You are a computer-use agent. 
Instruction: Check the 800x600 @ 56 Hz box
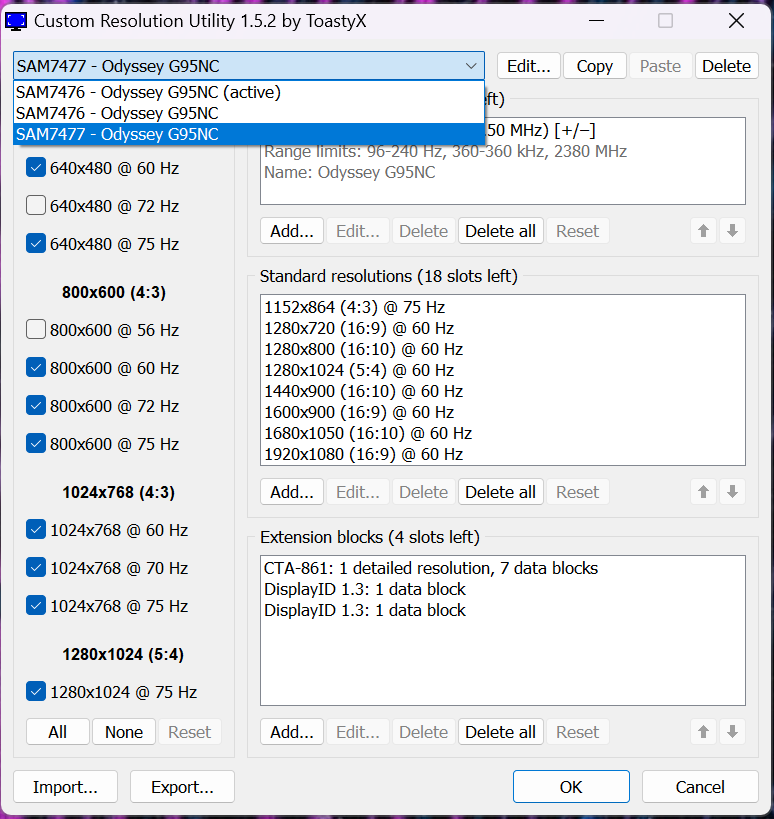click(x=36, y=330)
